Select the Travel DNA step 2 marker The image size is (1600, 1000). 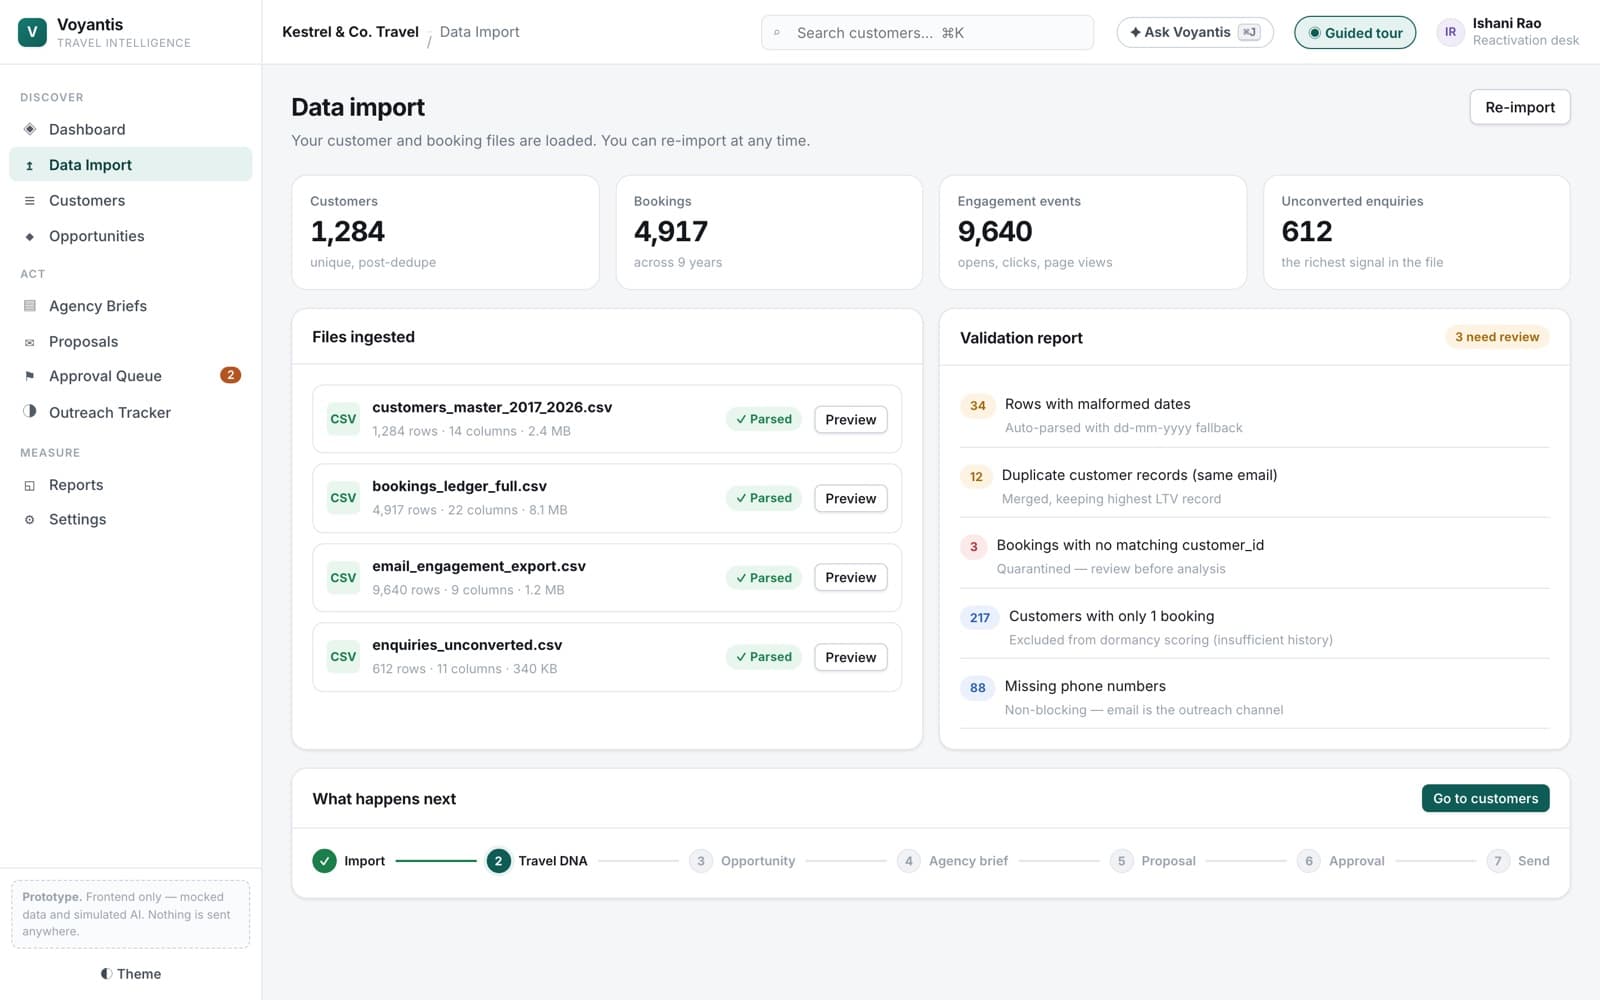tap(498, 861)
